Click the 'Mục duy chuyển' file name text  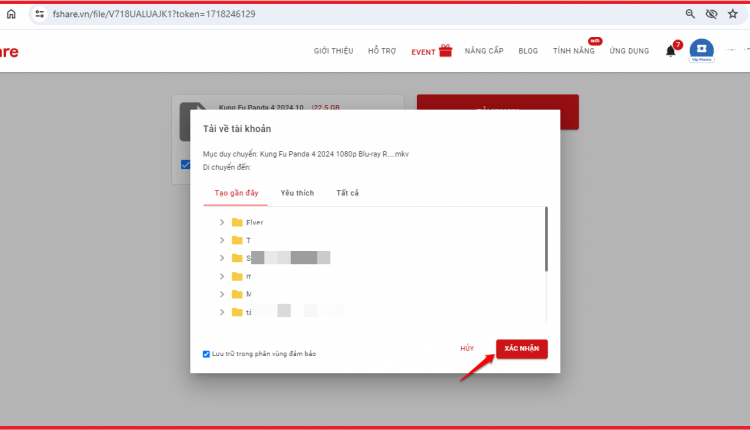pyautogui.click(x=306, y=154)
